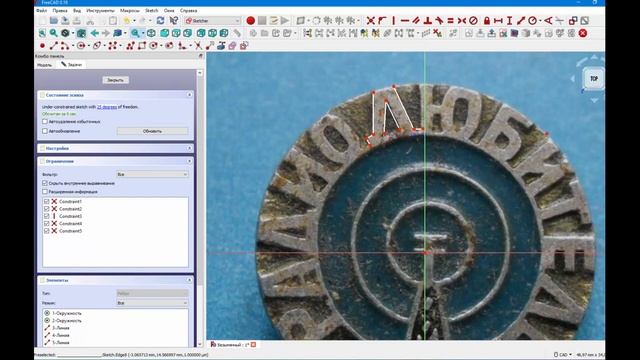Screen dimensions: 640x360
Task: Apply vertical constraint
Action: pyautogui.click(x=393, y=20)
